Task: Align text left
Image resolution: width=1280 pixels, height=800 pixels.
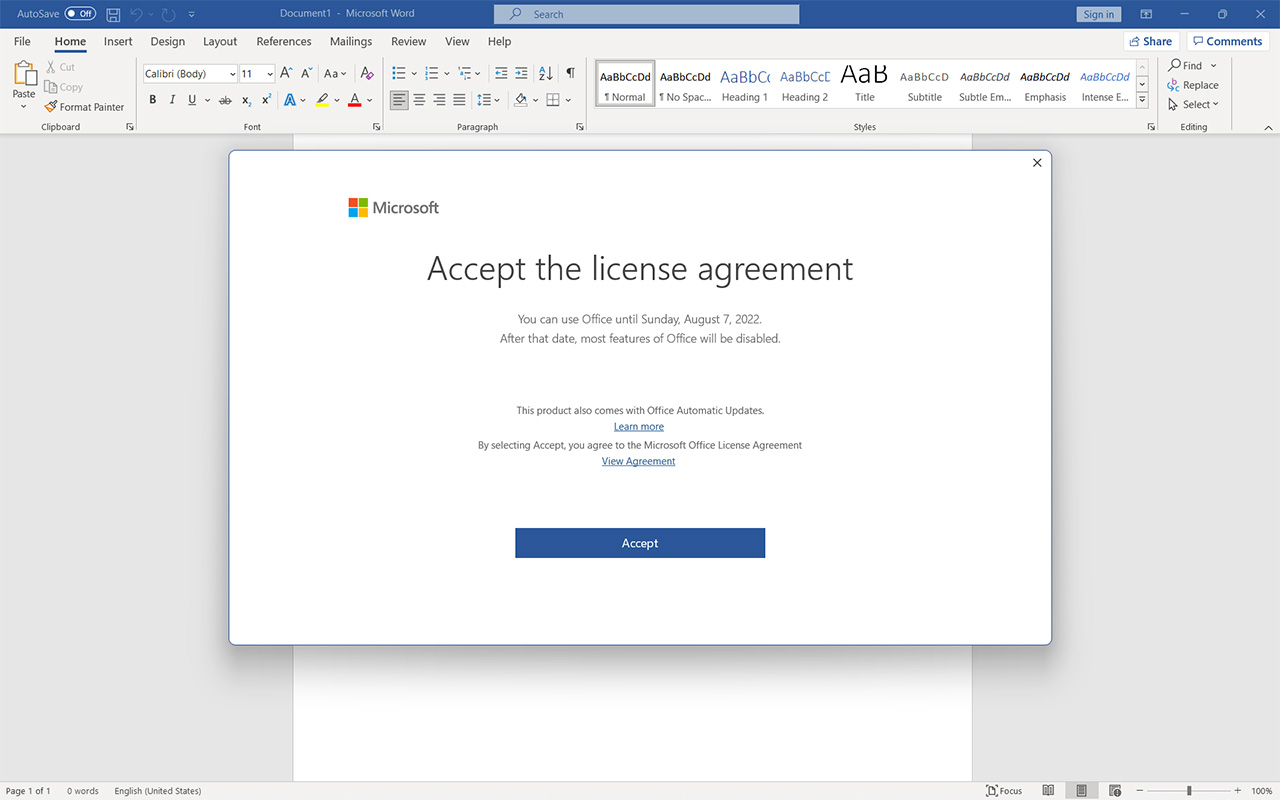Action: click(399, 100)
